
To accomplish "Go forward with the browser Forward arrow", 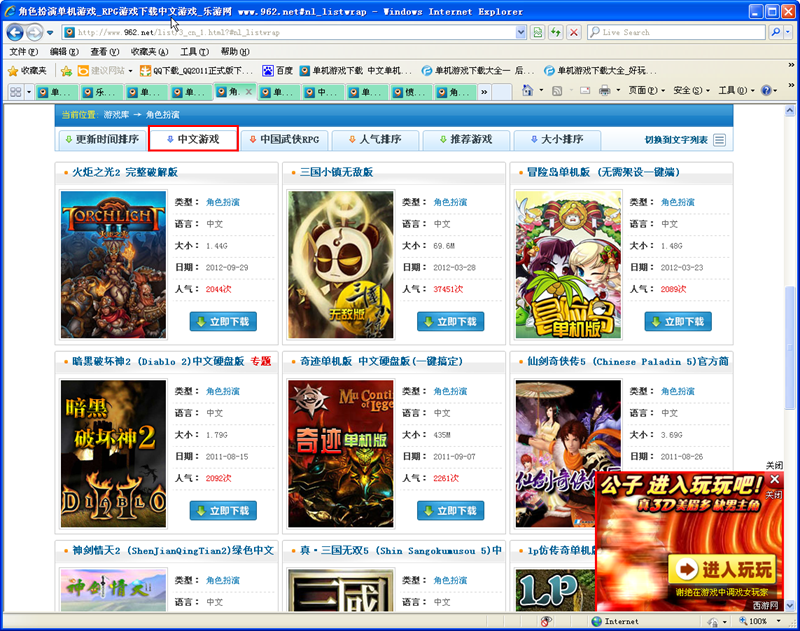I will [34, 33].
